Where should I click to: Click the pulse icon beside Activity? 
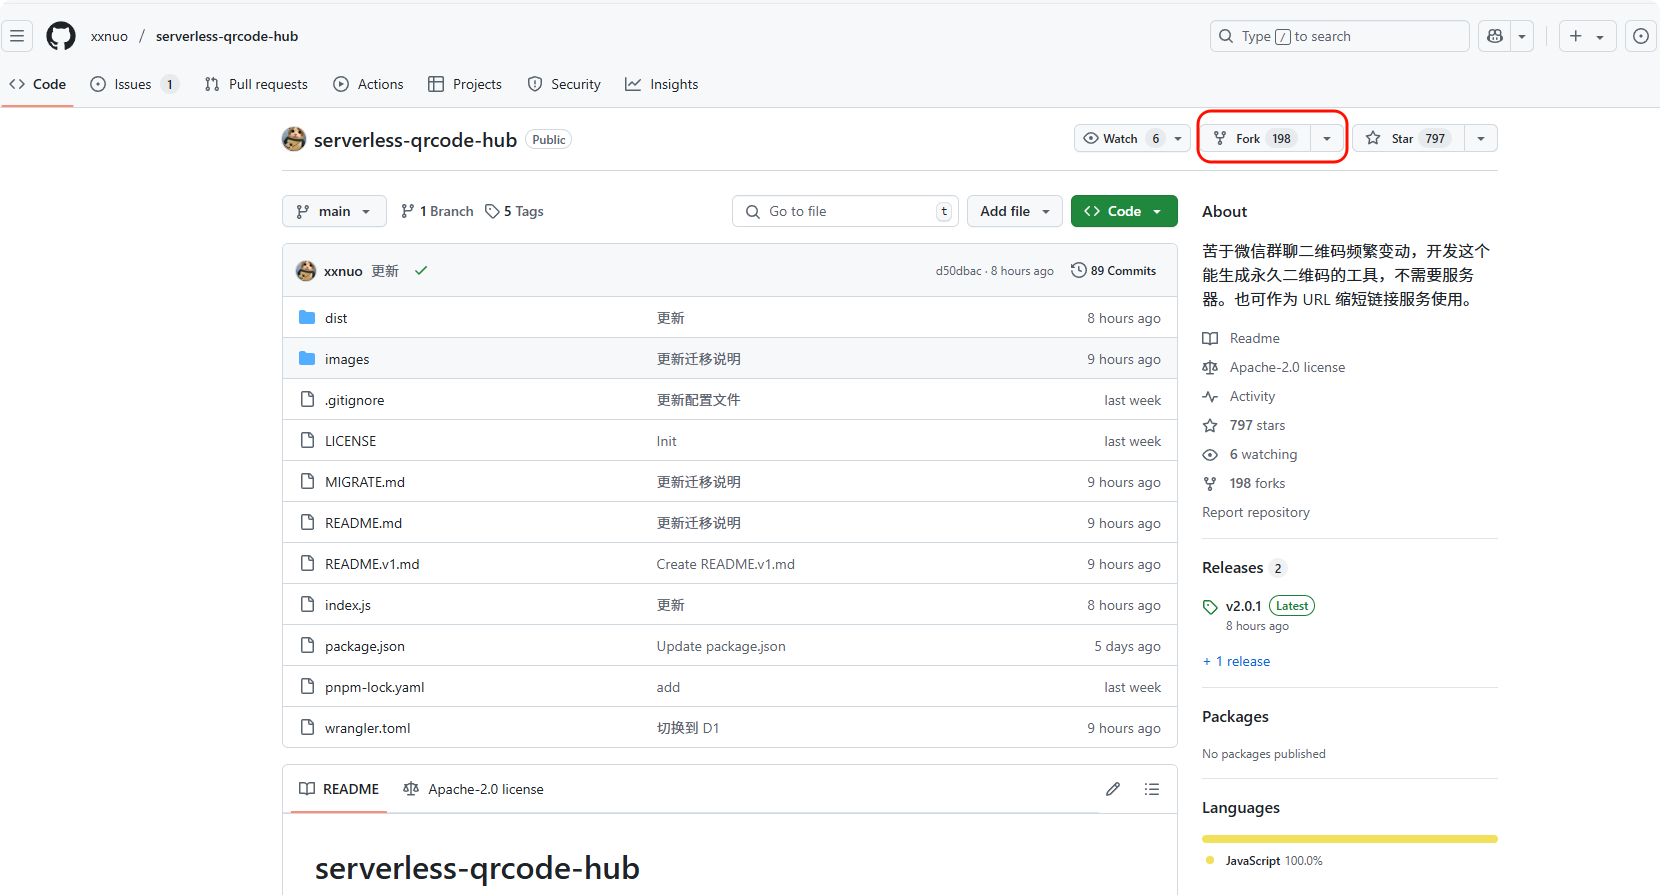click(x=1210, y=396)
